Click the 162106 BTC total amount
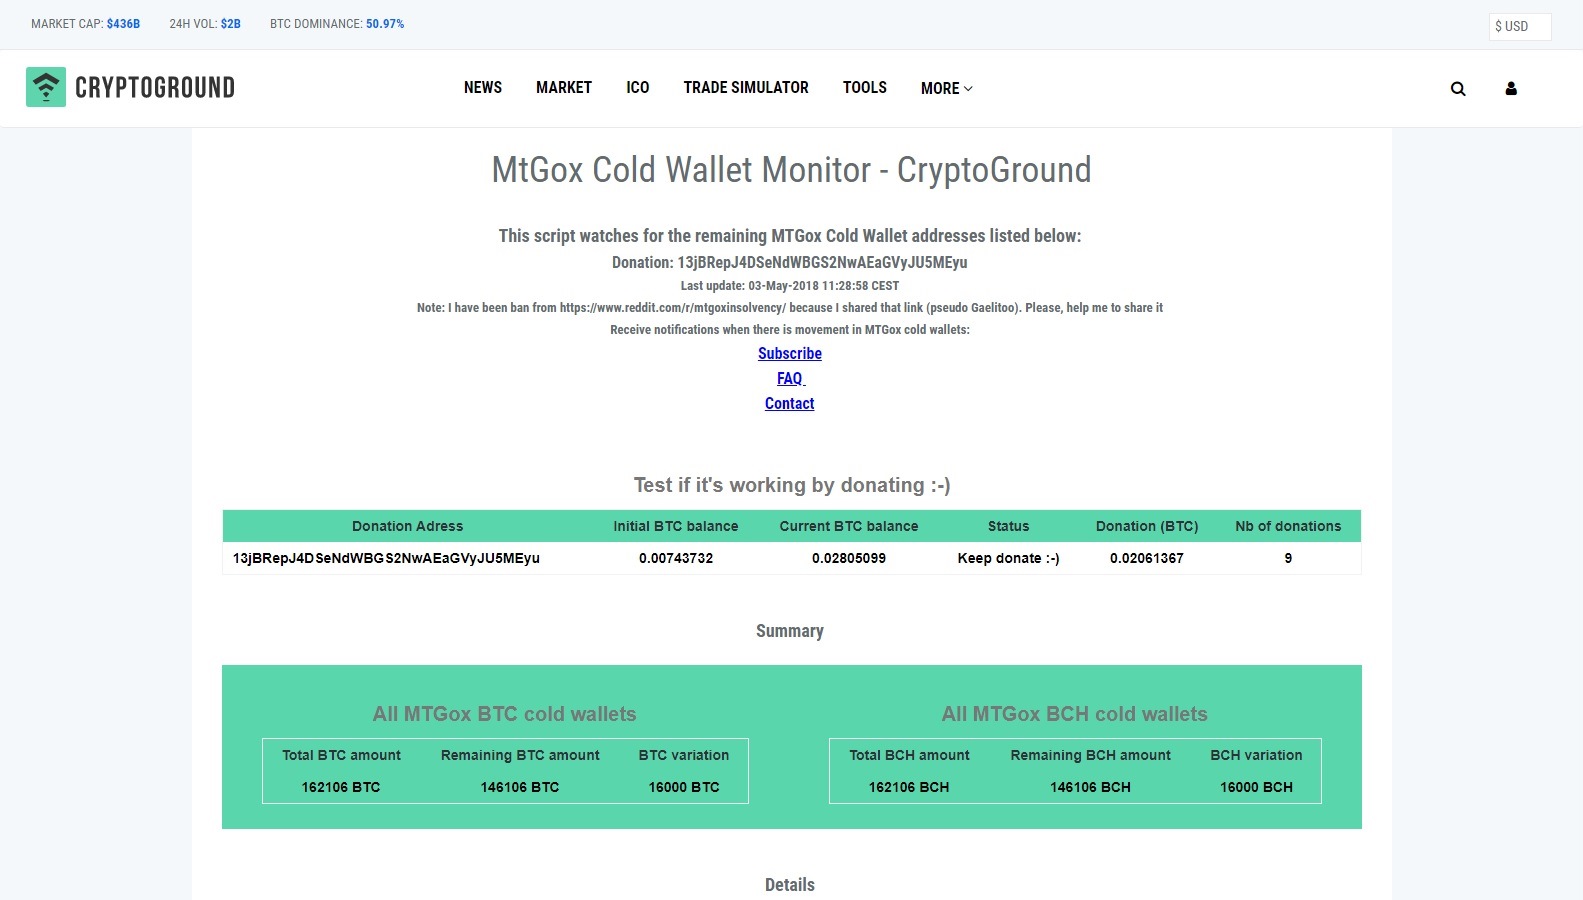Viewport: 1583px width, 900px height. tap(341, 787)
